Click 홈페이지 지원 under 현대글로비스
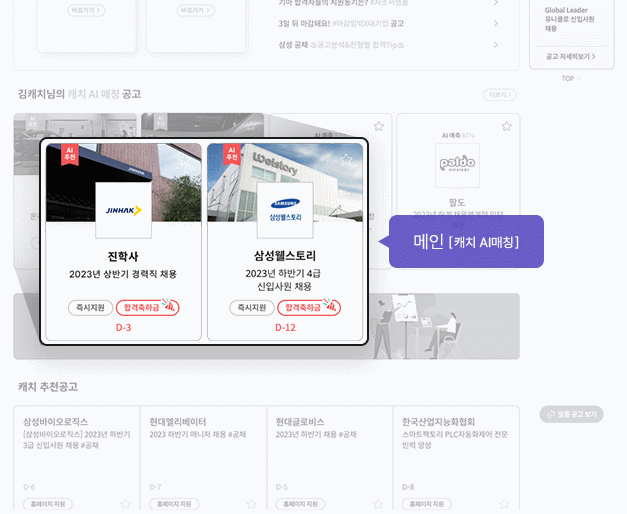The width and height of the screenshot is (627, 514). pos(301,504)
